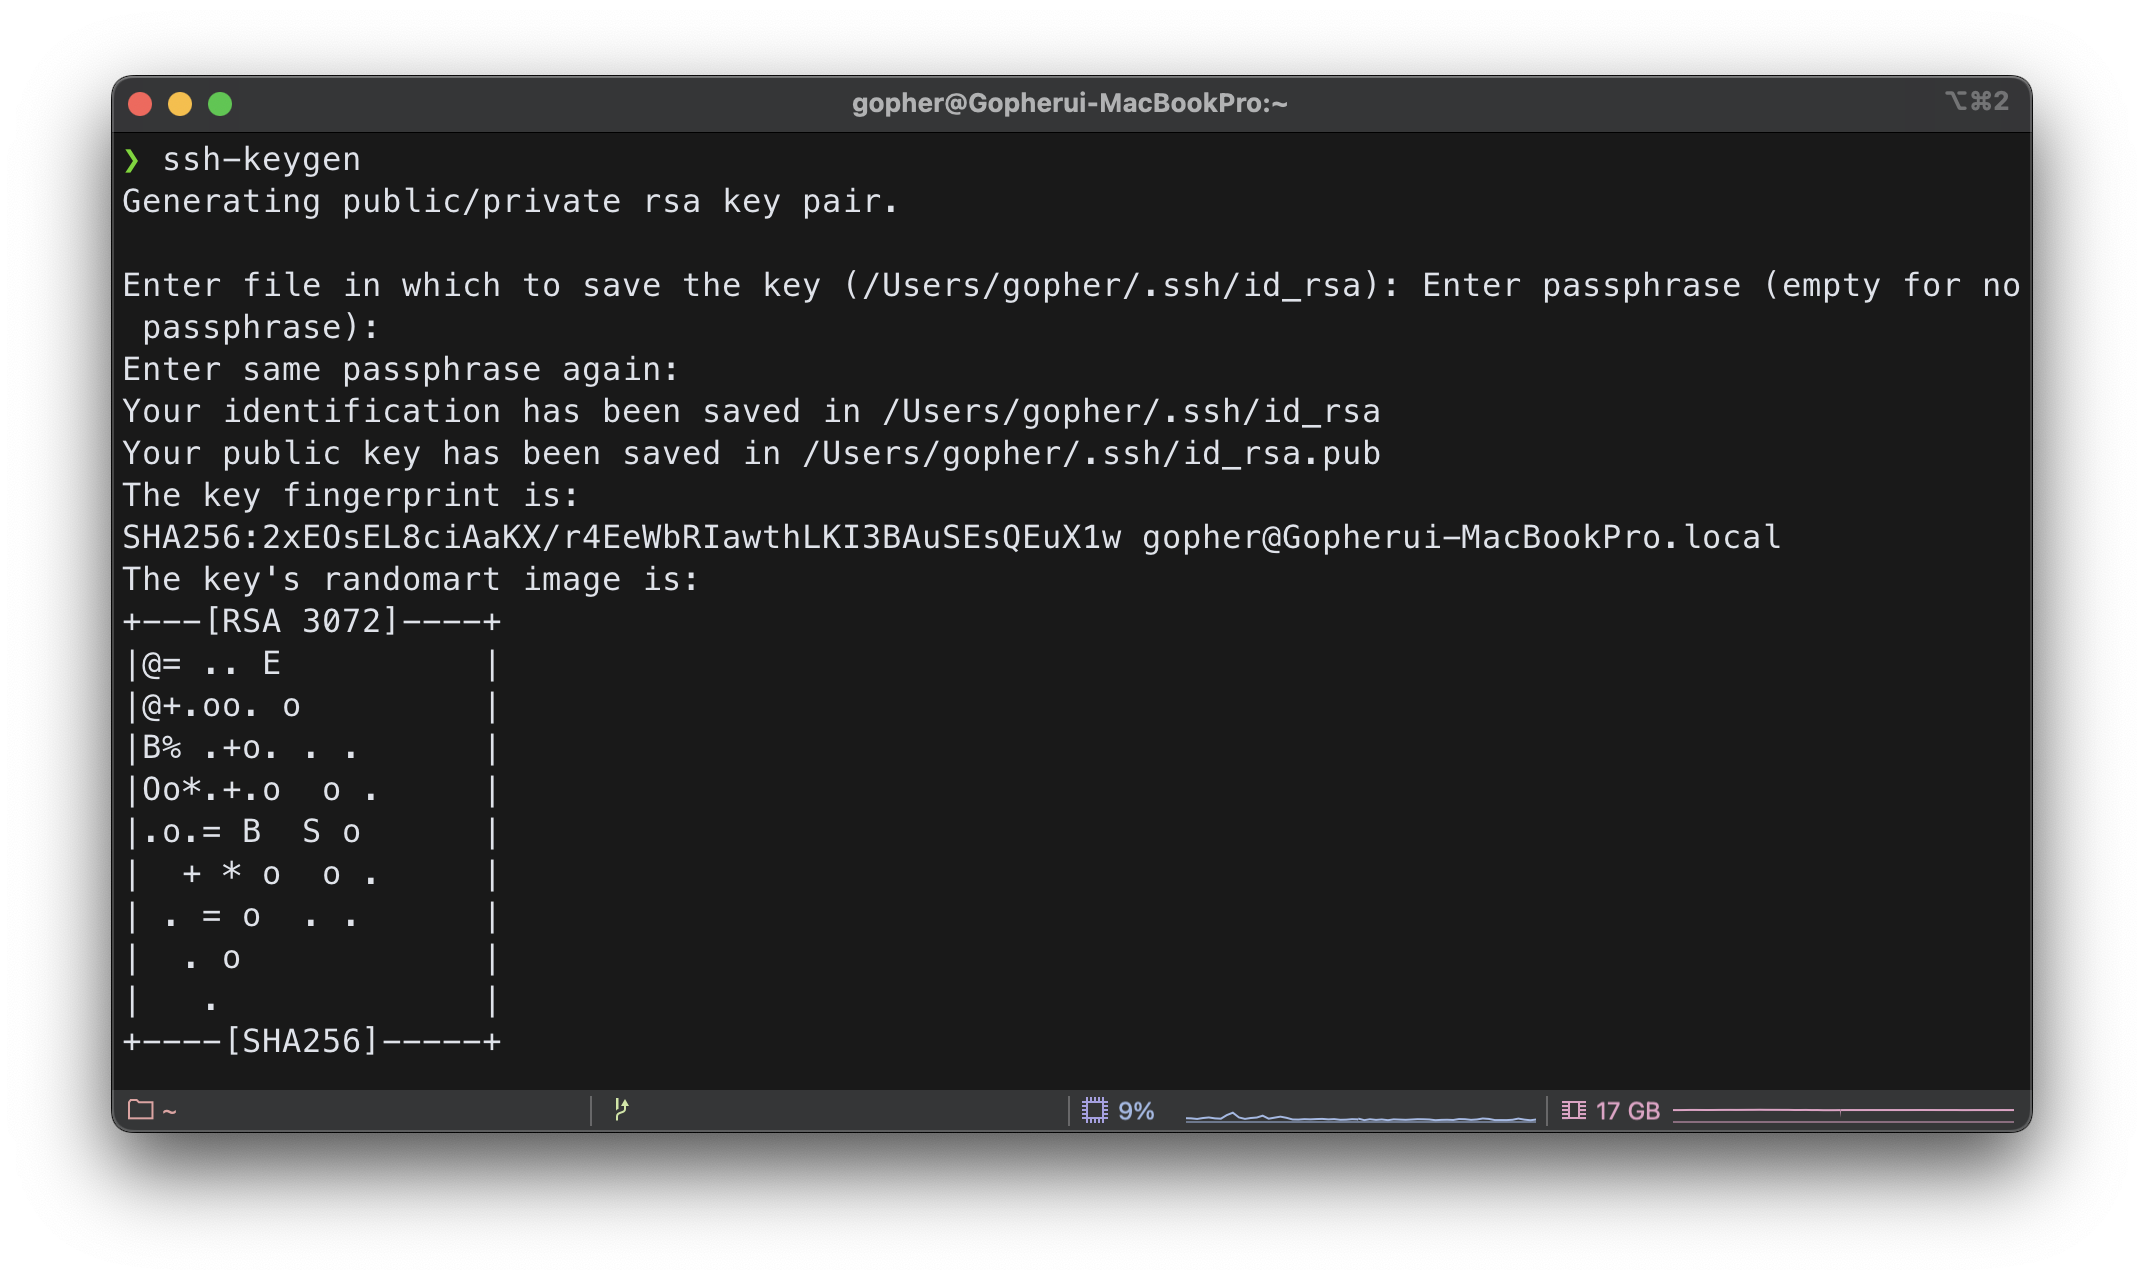Click the [SHA256] randomart footer
This screenshot has height=1280, width=2144.
[301, 1042]
